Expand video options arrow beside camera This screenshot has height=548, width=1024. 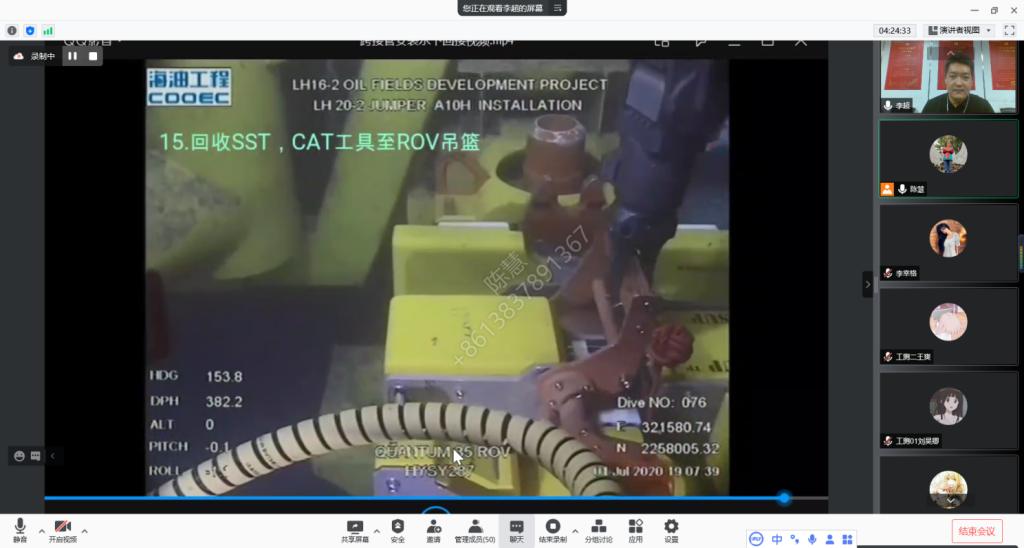tap(84, 530)
